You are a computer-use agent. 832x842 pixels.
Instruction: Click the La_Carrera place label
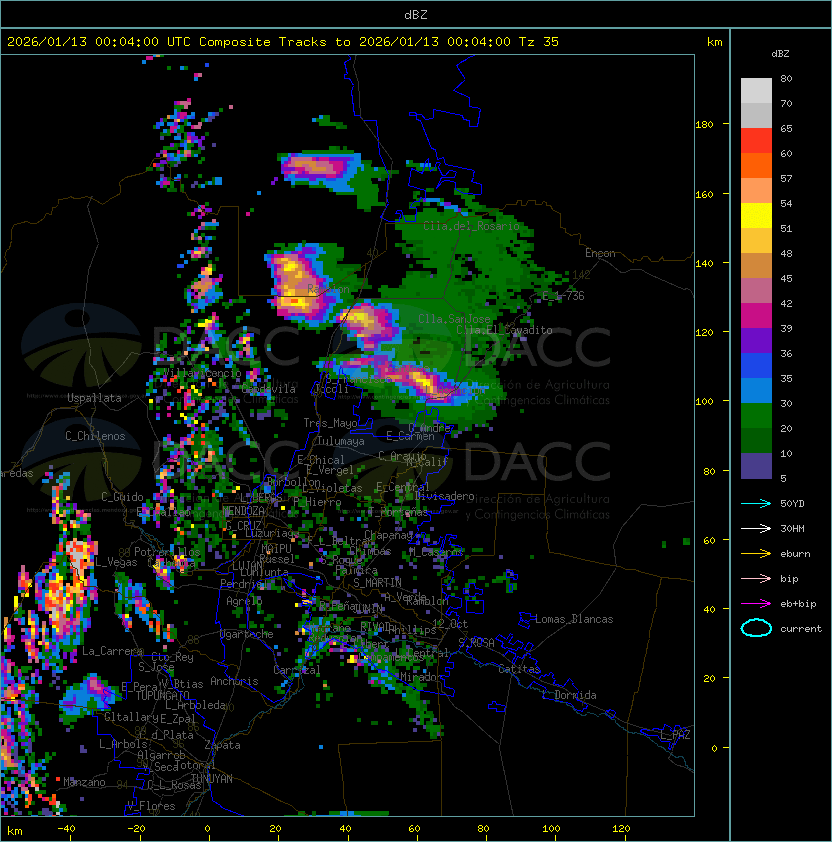pyautogui.click(x=112, y=651)
